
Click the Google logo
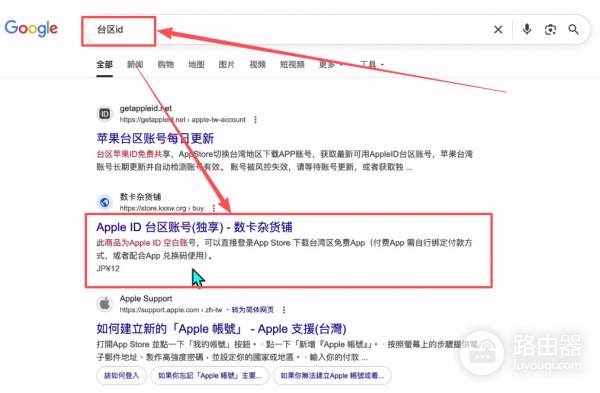click(31, 28)
